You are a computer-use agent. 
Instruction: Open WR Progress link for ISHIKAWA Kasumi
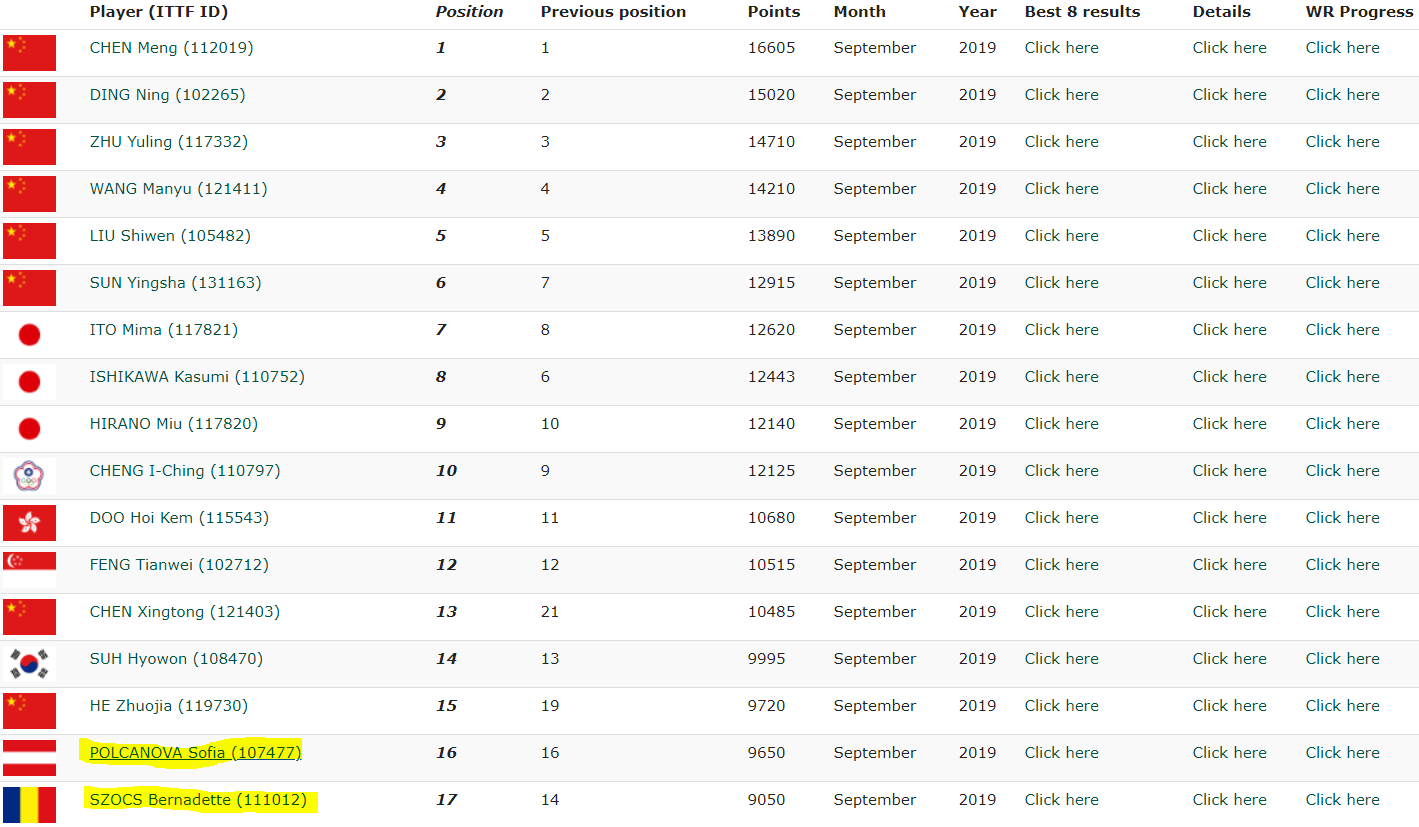coord(1342,377)
